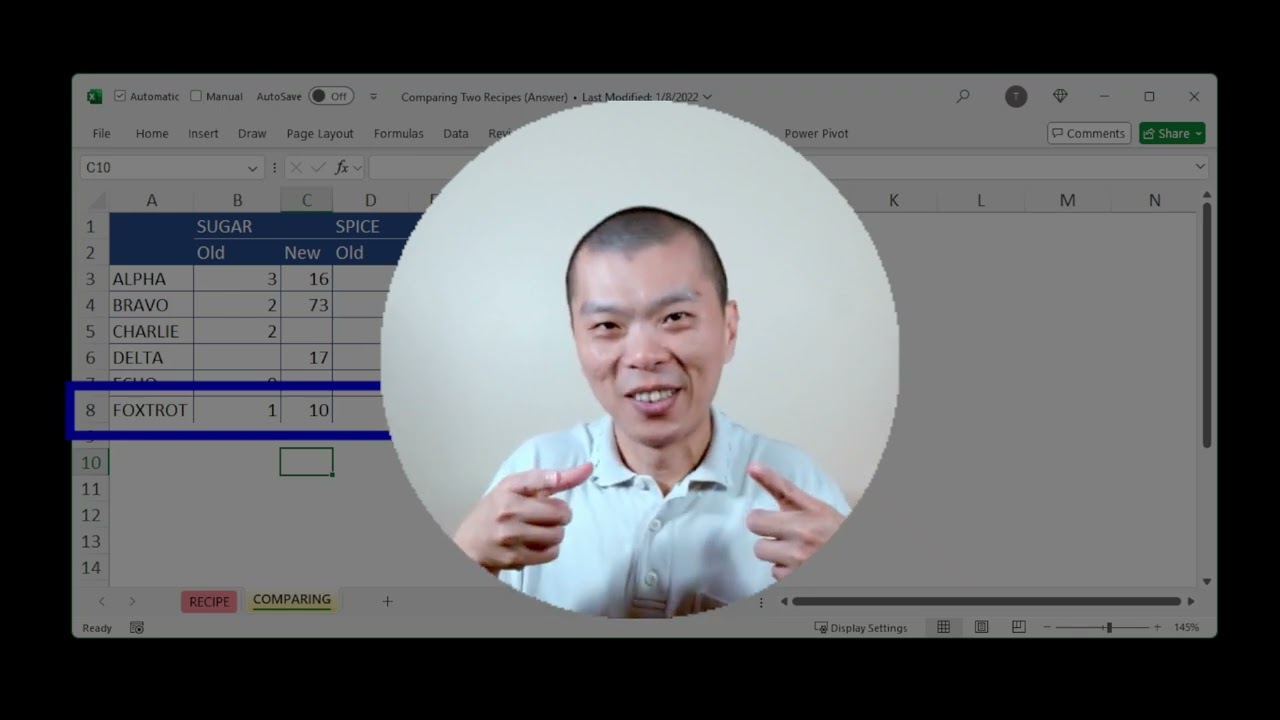Image resolution: width=1280 pixels, height=720 pixels.
Task: Click the sheet tab bar resize dots
Action: (x=761, y=602)
